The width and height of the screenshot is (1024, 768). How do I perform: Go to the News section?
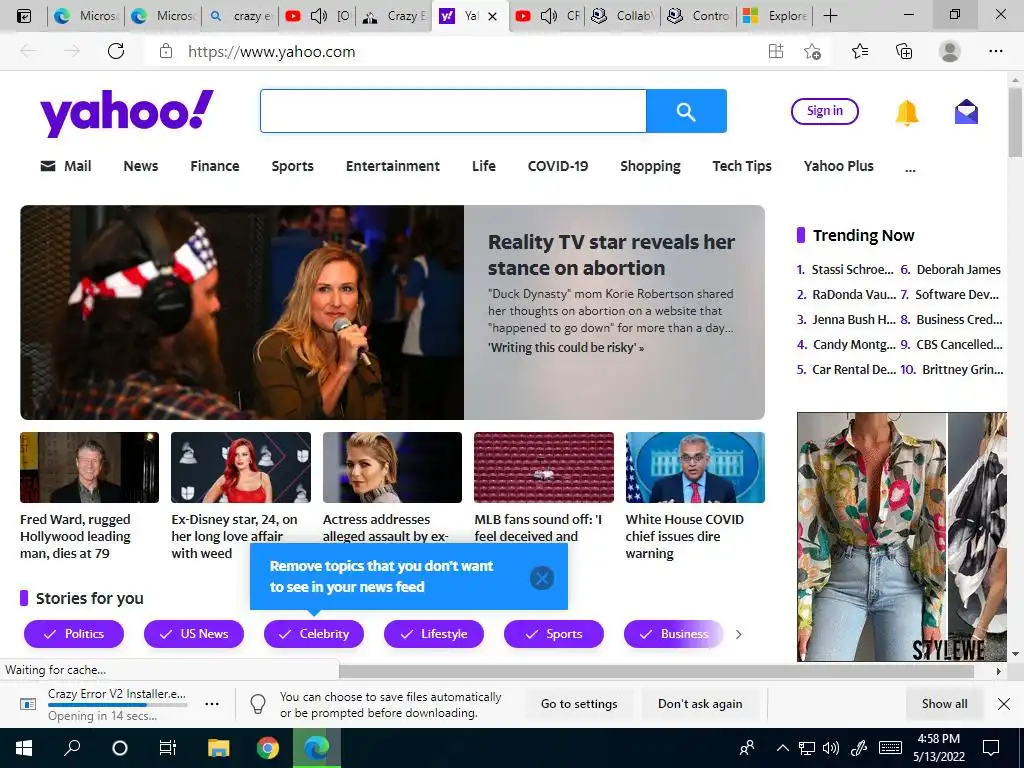pos(141,166)
